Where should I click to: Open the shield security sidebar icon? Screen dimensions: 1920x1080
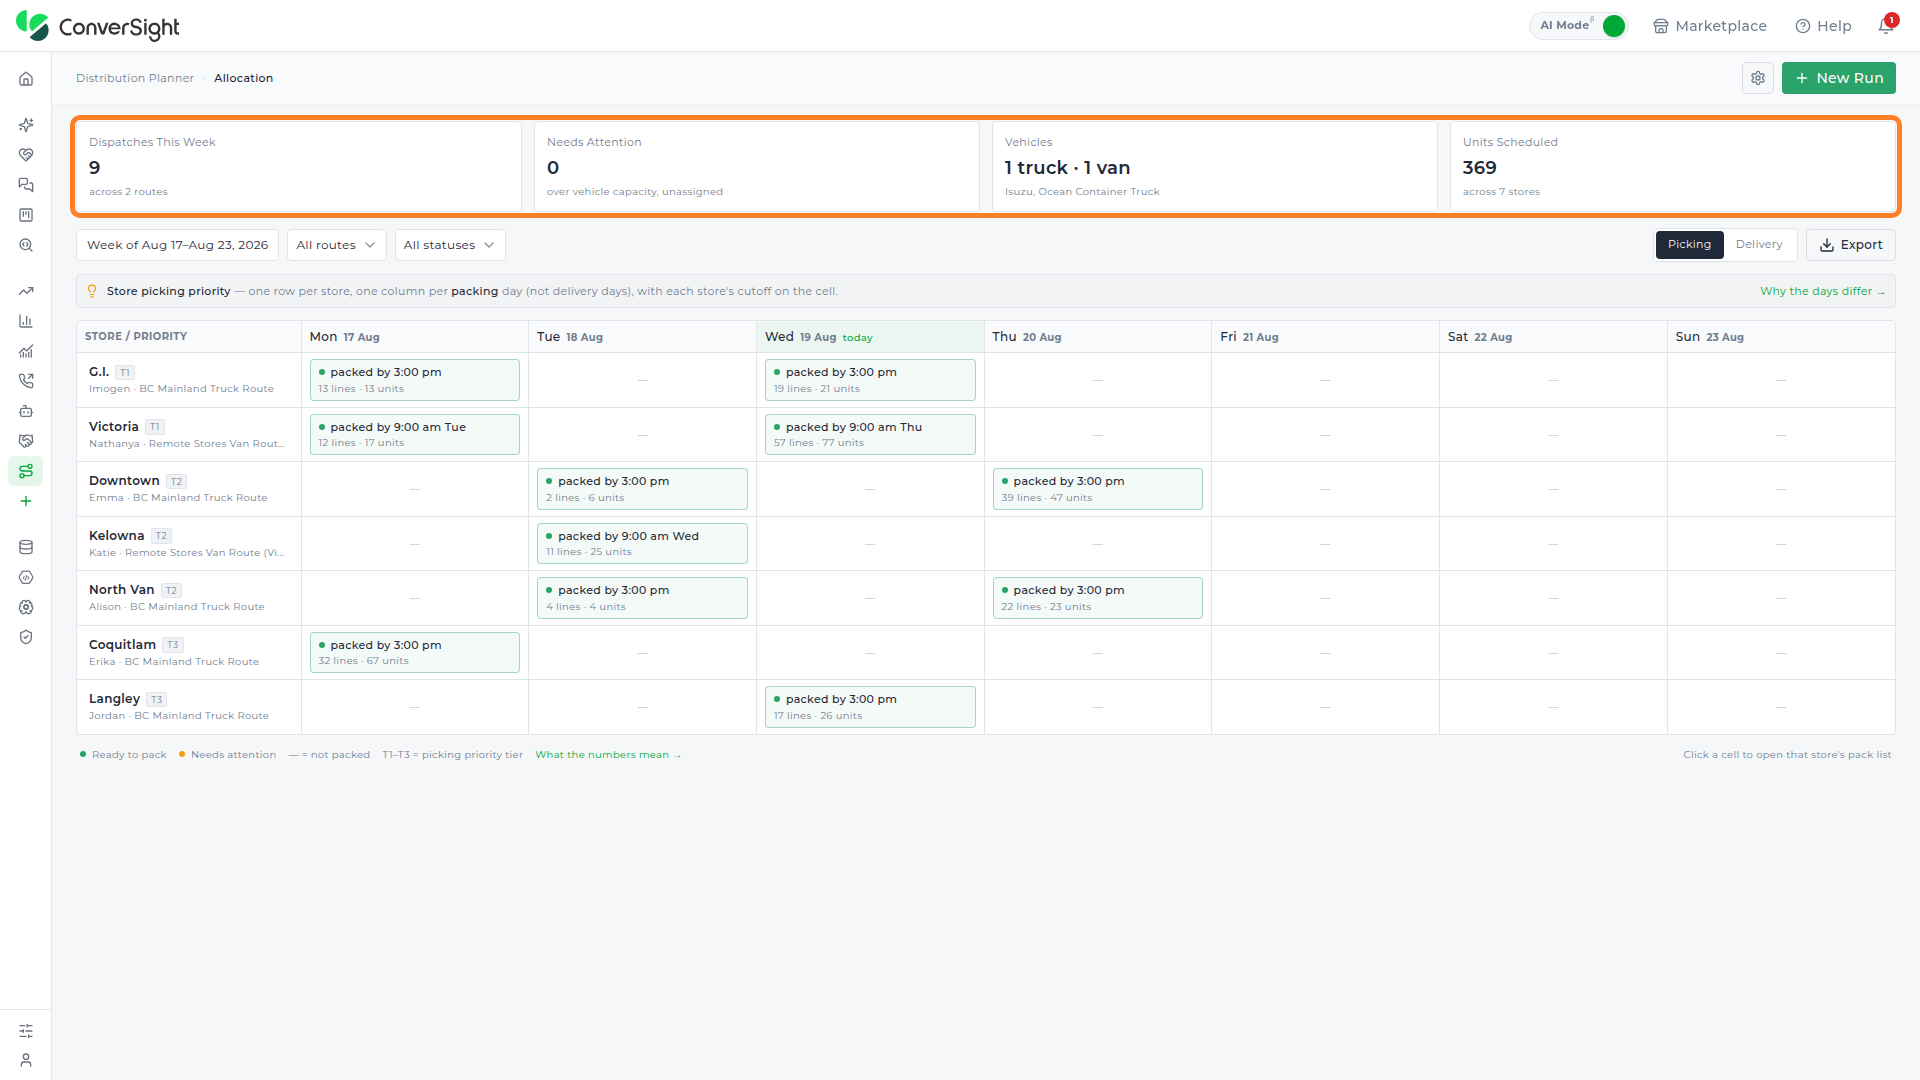(26, 637)
